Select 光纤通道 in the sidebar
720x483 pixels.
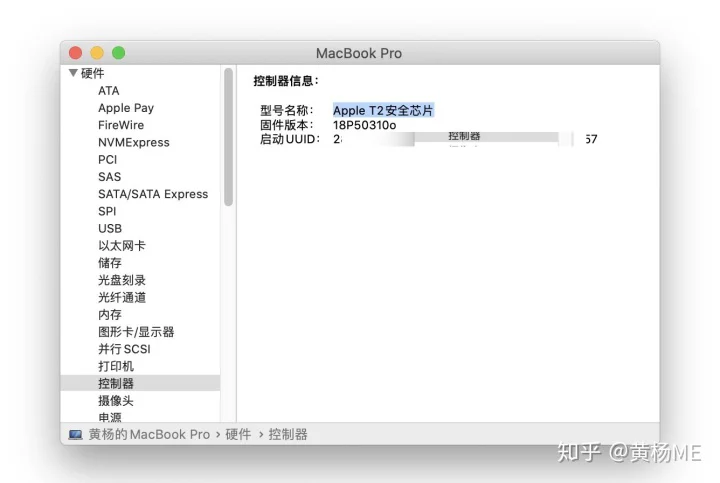122,298
